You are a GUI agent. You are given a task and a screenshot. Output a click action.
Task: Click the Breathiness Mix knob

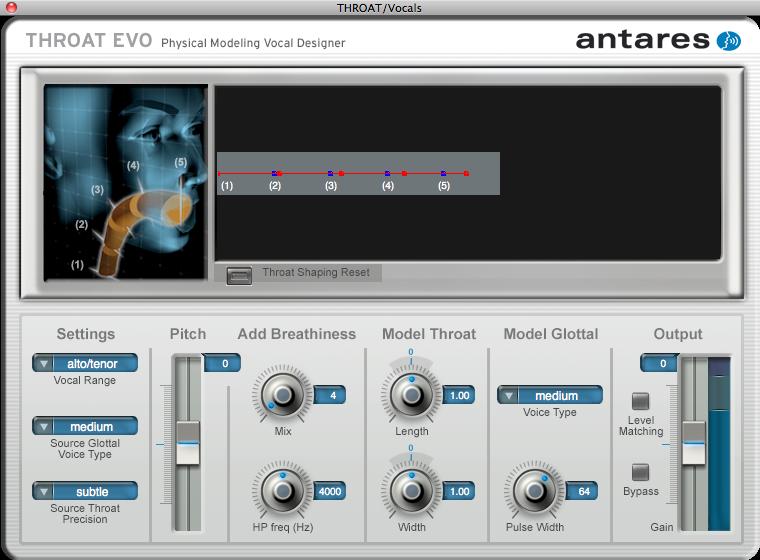click(282, 395)
